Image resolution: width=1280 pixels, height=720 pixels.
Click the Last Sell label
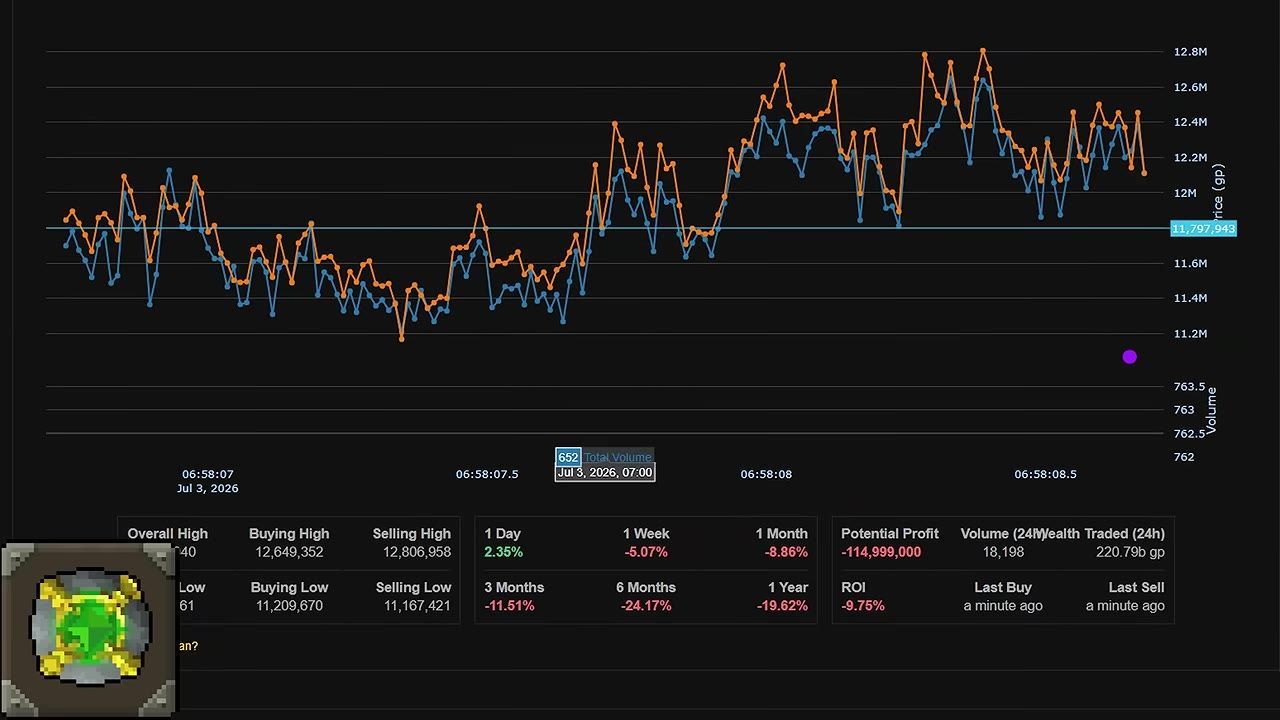pyautogui.click(x=1137, y=588)
